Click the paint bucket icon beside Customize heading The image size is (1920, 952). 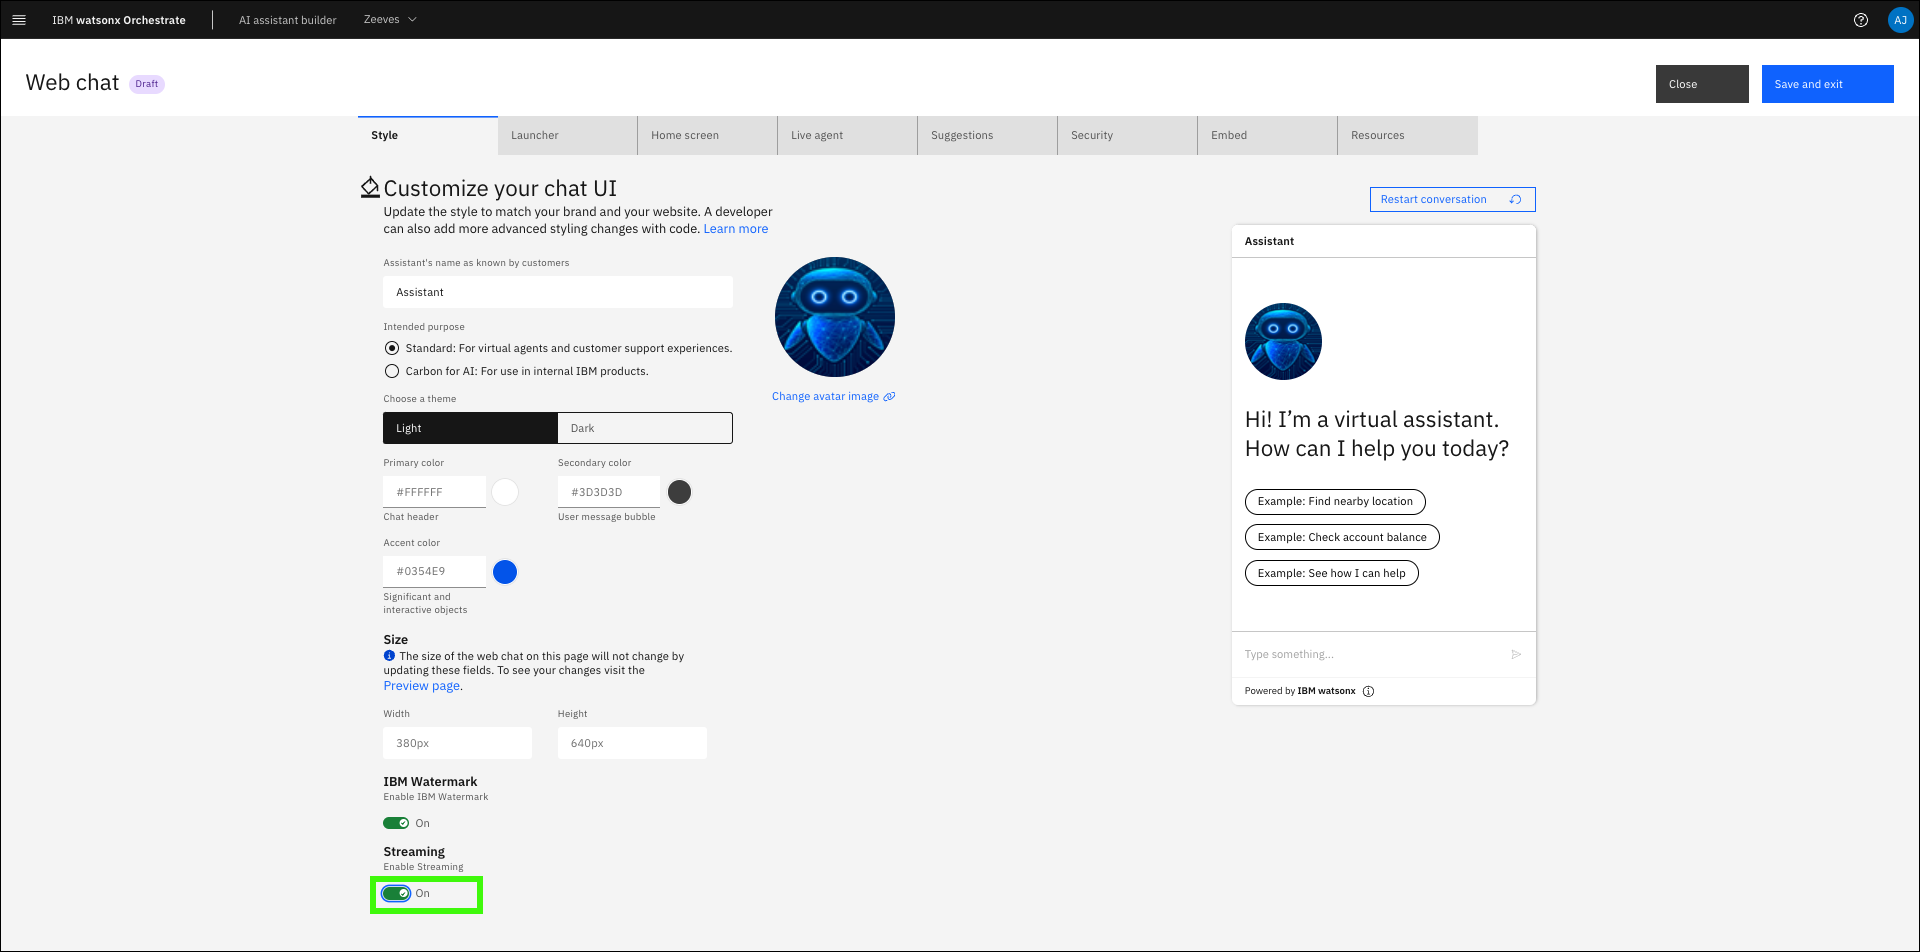tap(370, 187)
